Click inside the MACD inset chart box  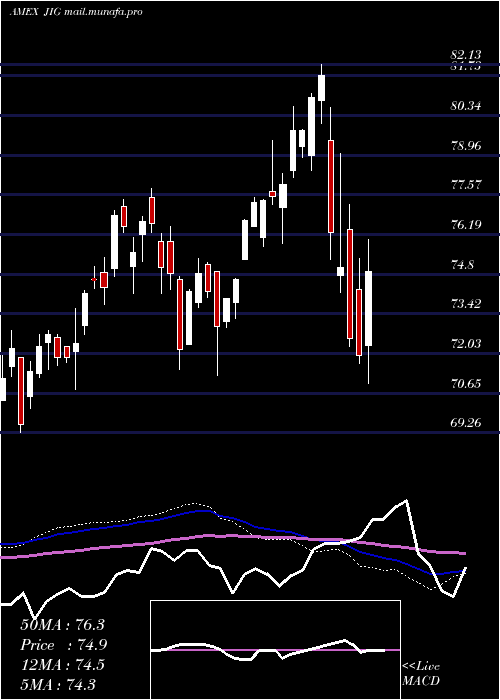click(275, 650)
